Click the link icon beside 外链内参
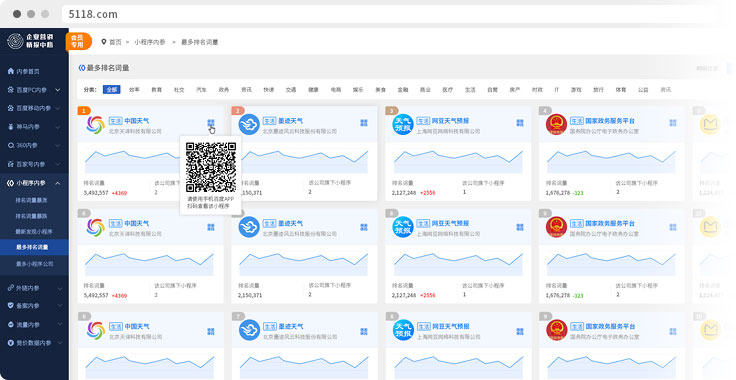Image resolution: width=736 pixels, height=380 pixels. click(11, 288)
